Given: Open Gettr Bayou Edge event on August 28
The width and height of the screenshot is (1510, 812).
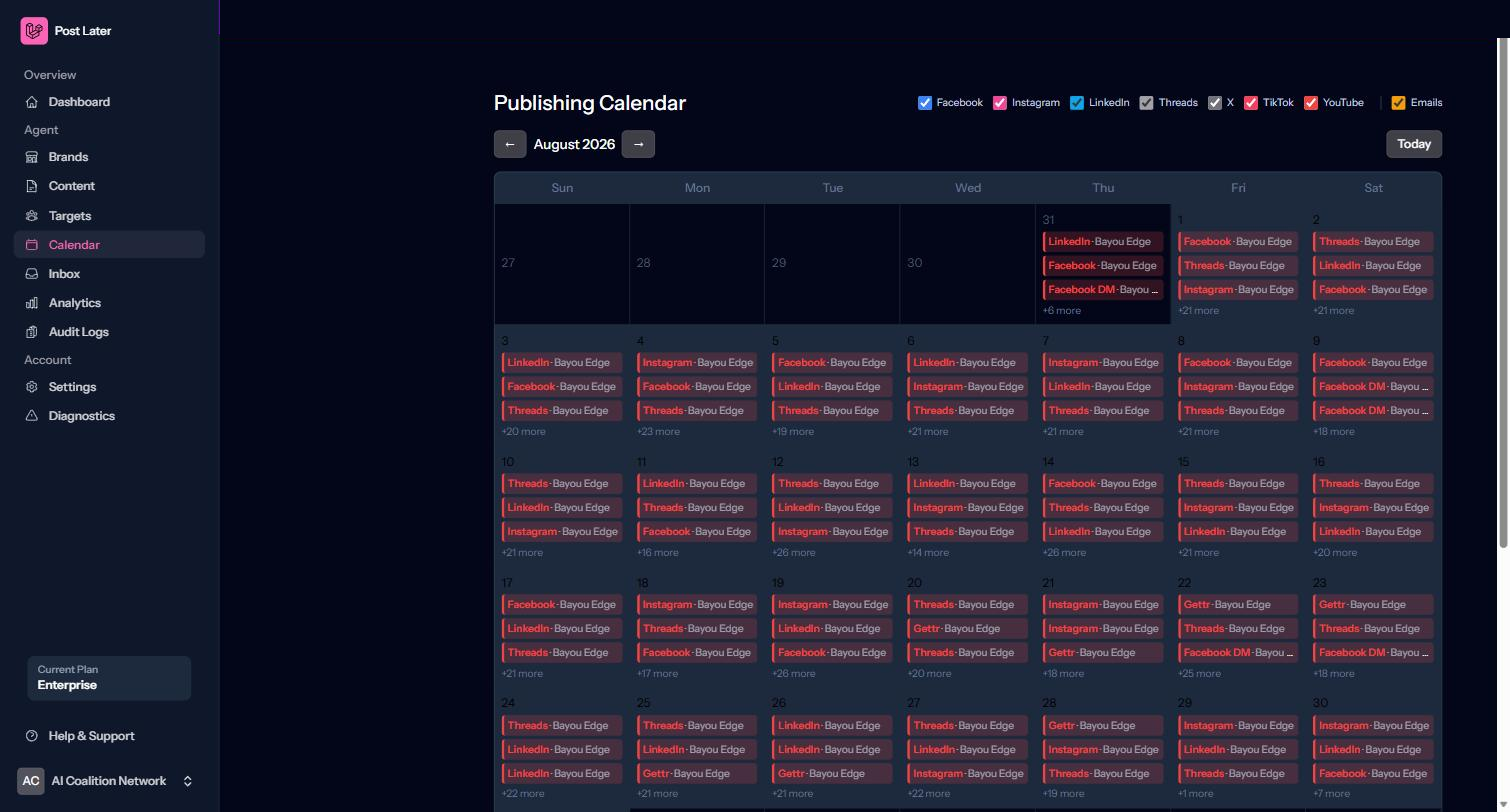Looking at the screenshot, I should [x=1103, y=726].
